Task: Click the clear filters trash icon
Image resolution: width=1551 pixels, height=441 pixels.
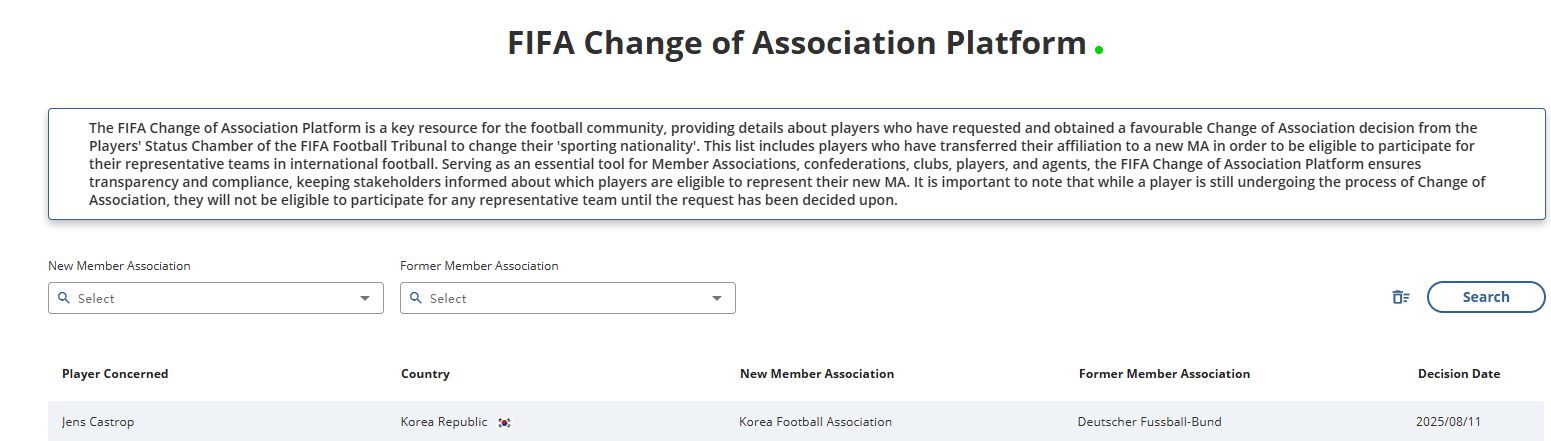Action: click(1400, 297)
